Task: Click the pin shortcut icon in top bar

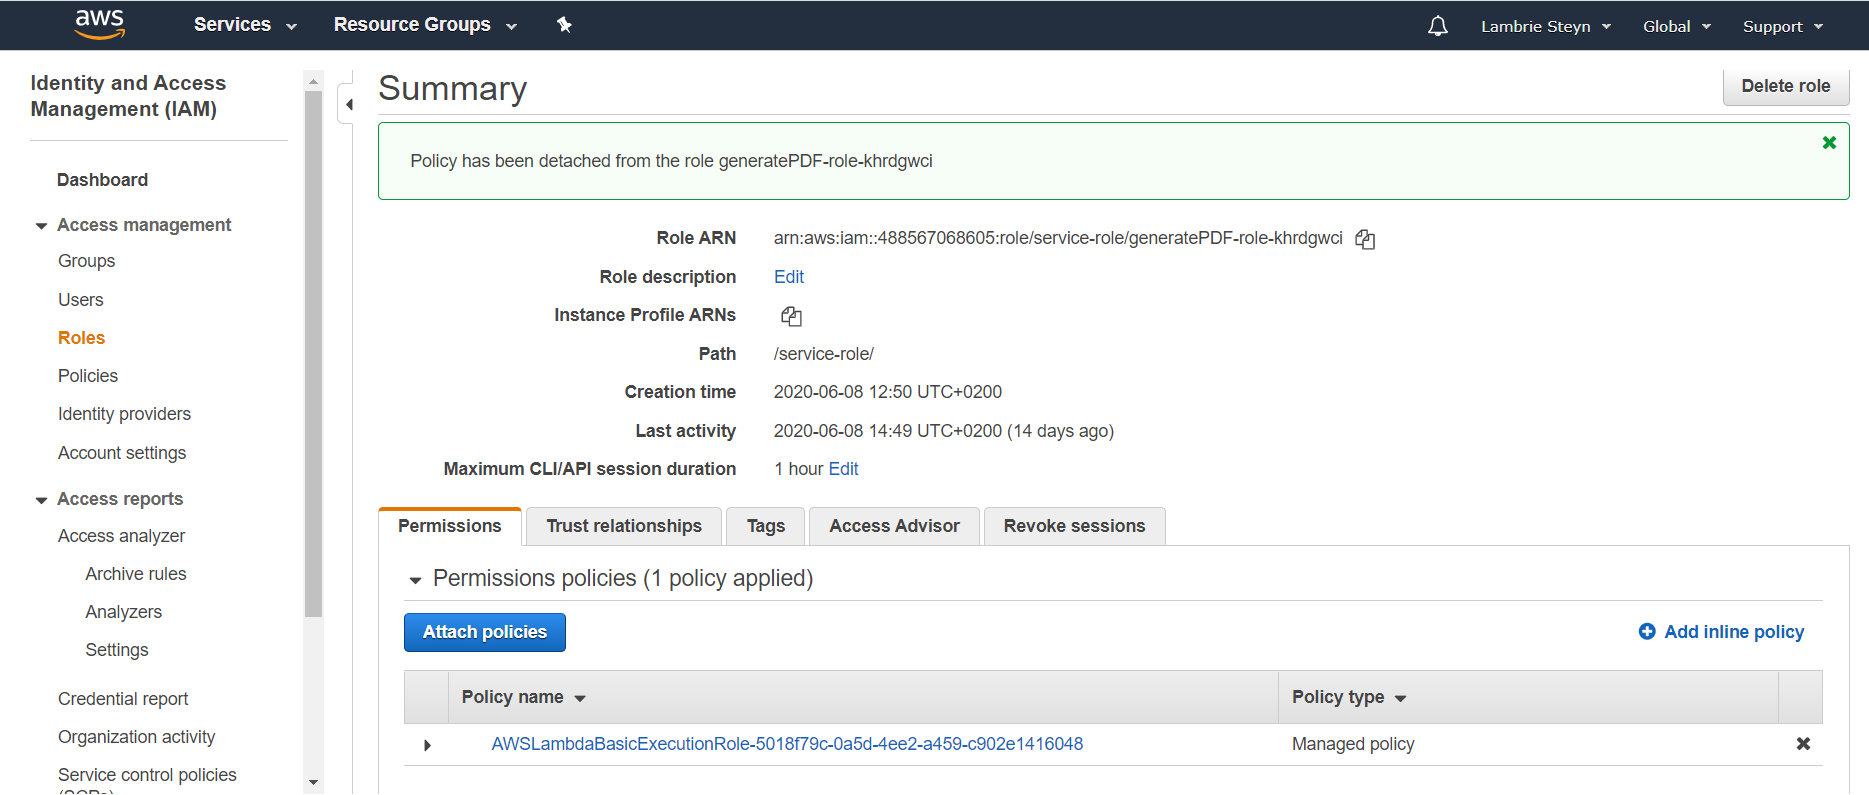Action: (564, 25)
